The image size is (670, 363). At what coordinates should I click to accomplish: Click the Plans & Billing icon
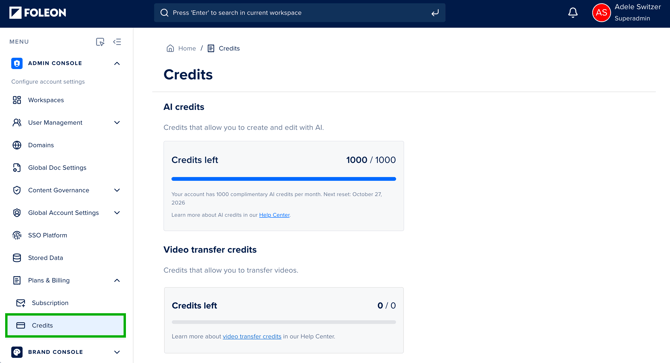(x=17, y=280)
